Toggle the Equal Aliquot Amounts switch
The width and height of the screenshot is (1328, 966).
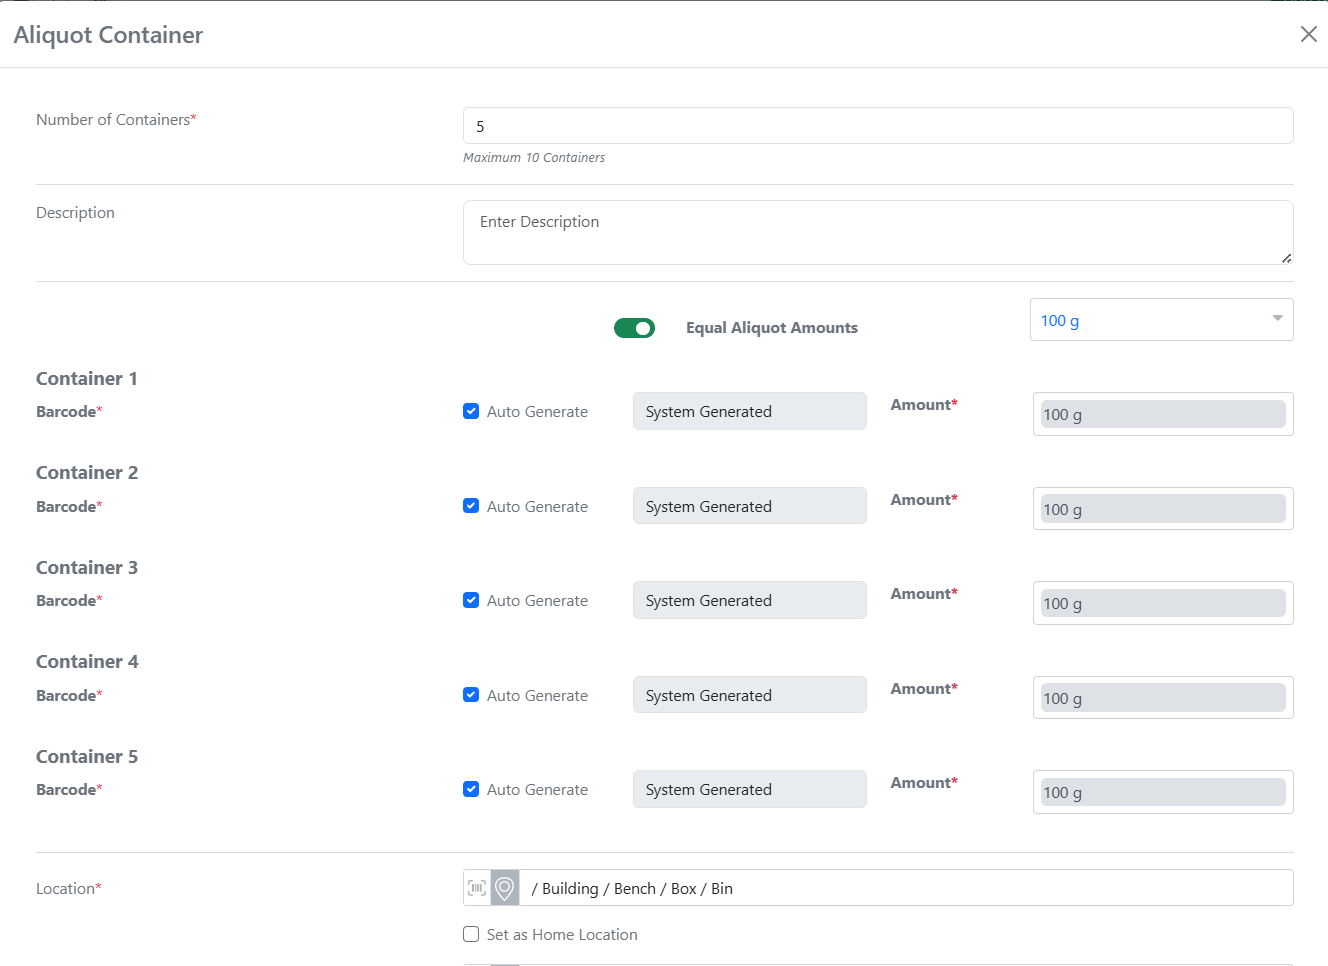pyautogui.click(x=634, y=328)
